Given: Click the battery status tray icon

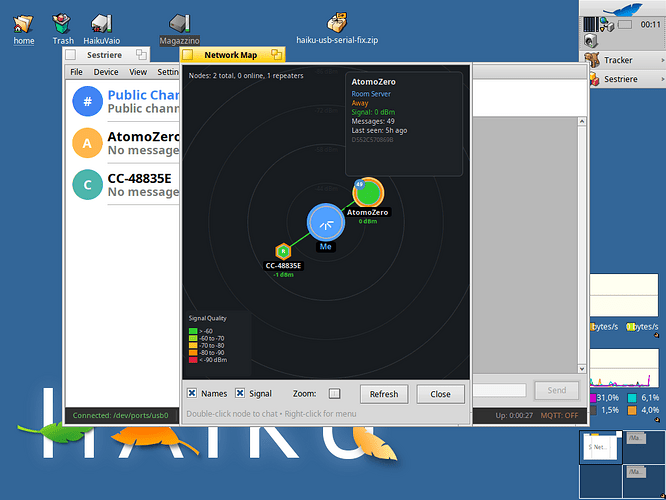Looking at the screenshot, I should click(624, 25).
